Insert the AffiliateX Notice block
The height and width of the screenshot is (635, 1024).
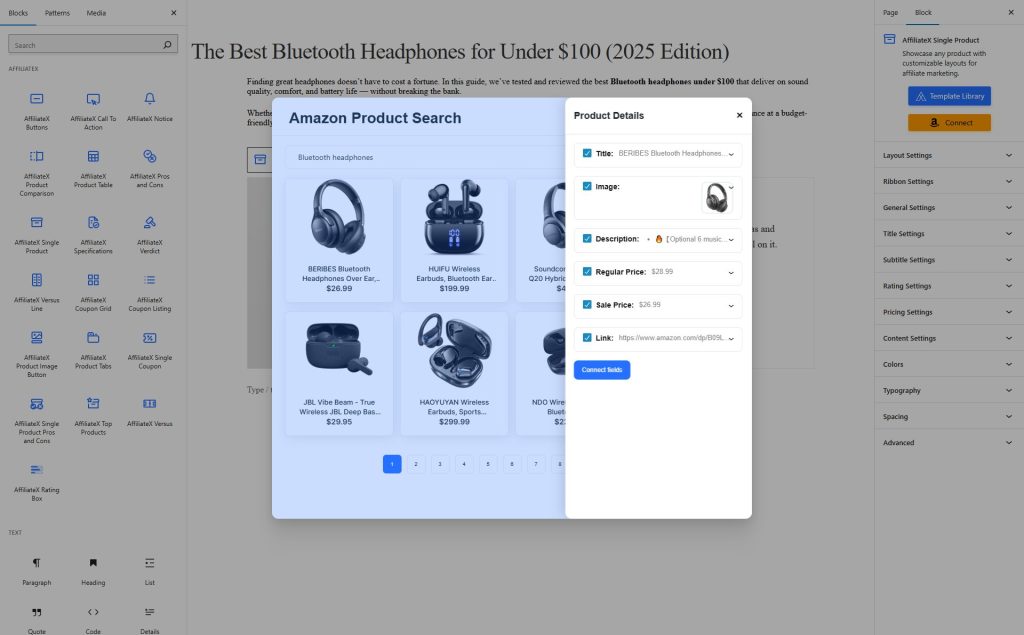(150, 107)
